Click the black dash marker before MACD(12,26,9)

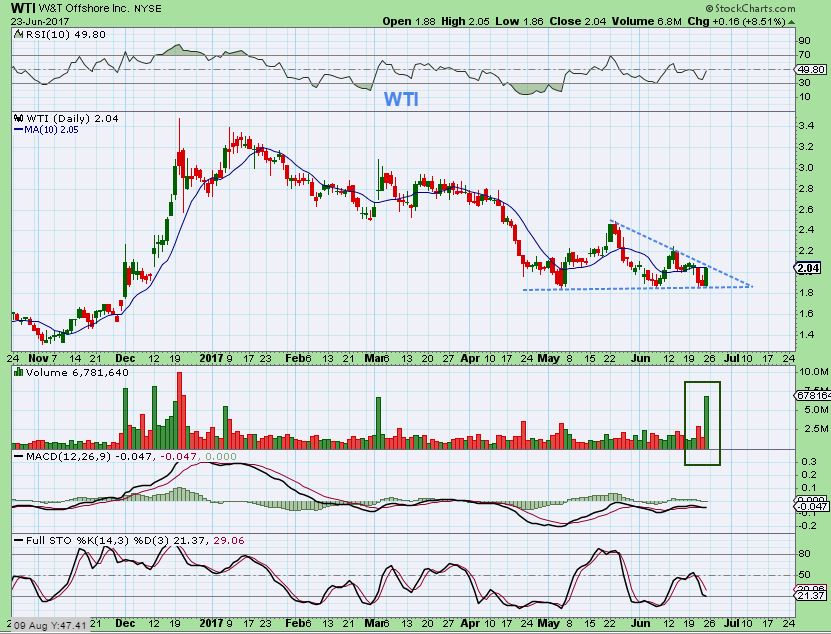click(19, 456)
